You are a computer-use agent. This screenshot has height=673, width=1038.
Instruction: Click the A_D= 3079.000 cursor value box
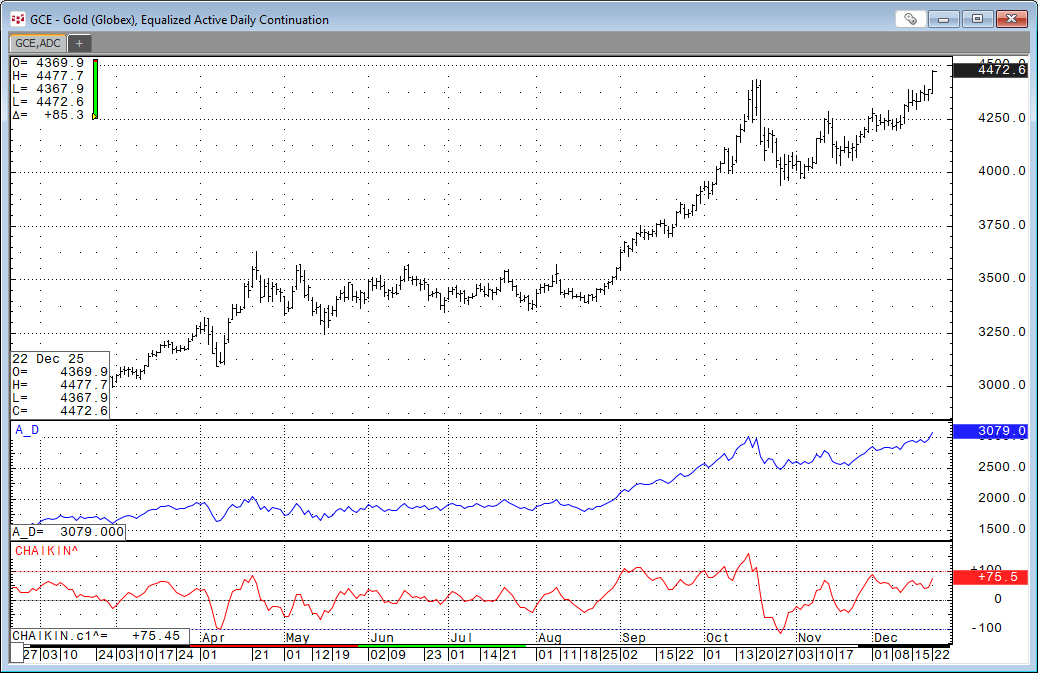(x=69, y=532)
